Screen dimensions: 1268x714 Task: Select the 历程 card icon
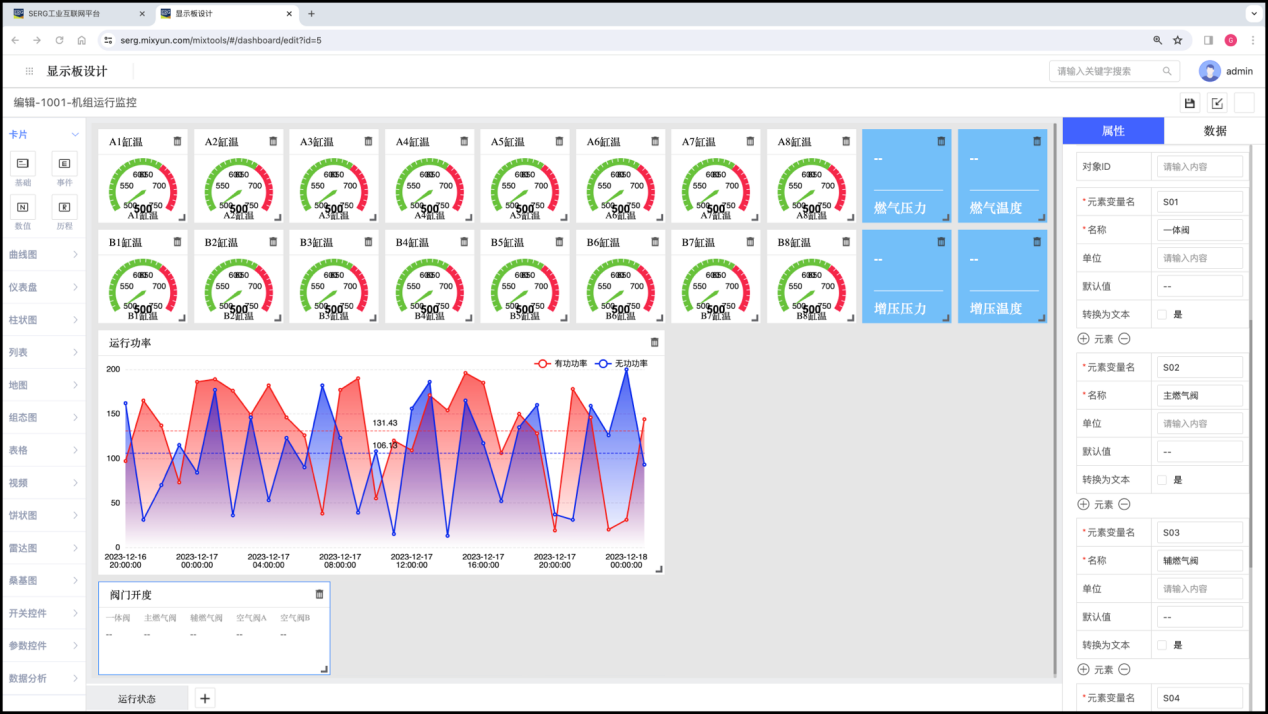click(64, 207)
